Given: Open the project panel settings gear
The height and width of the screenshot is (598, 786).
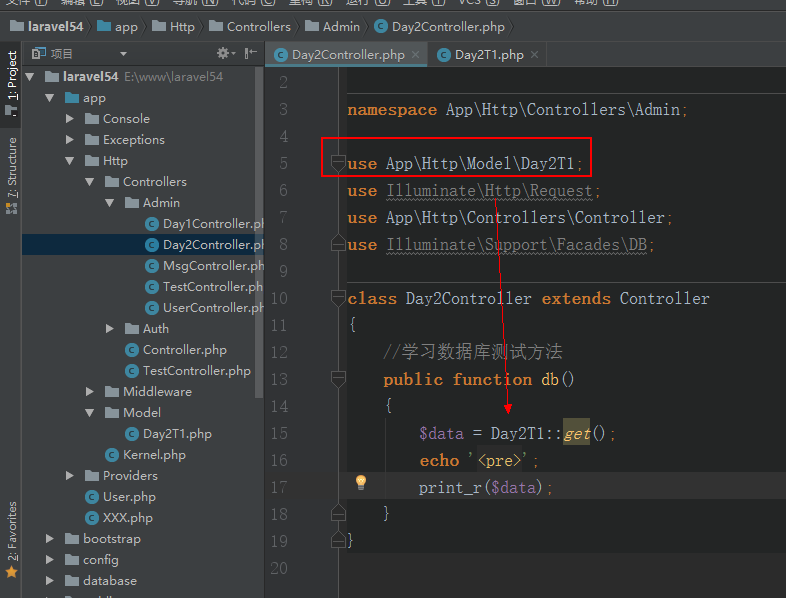Looking at the screenshot, I should (x=224, y=53).
